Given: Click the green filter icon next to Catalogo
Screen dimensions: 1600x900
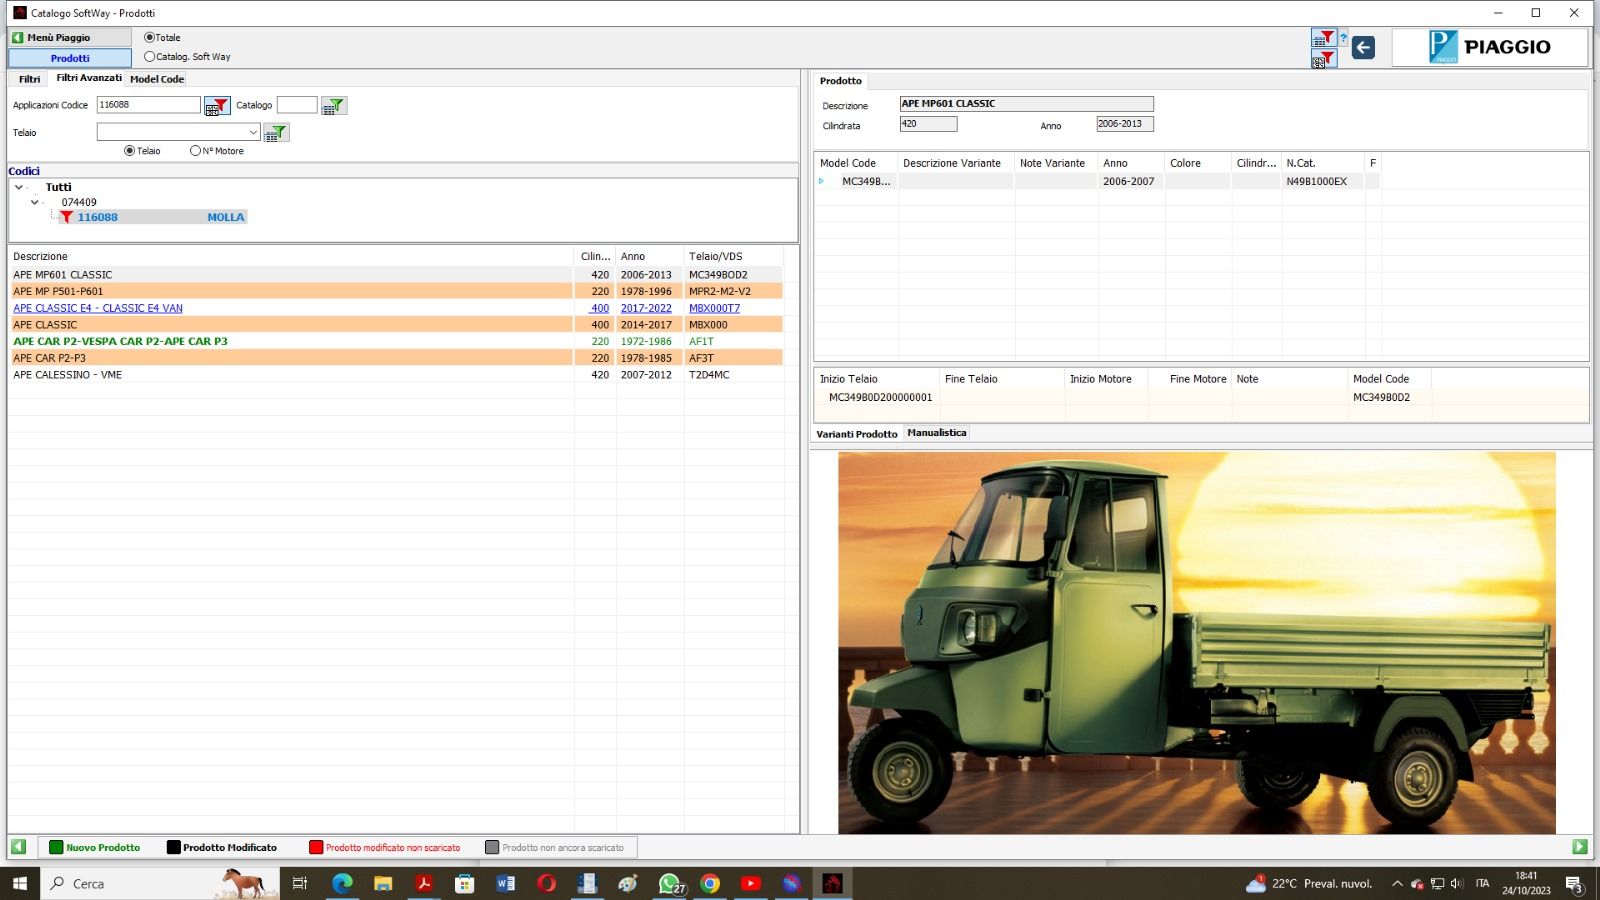Looking at the screenshot, I should coord(334,106).
